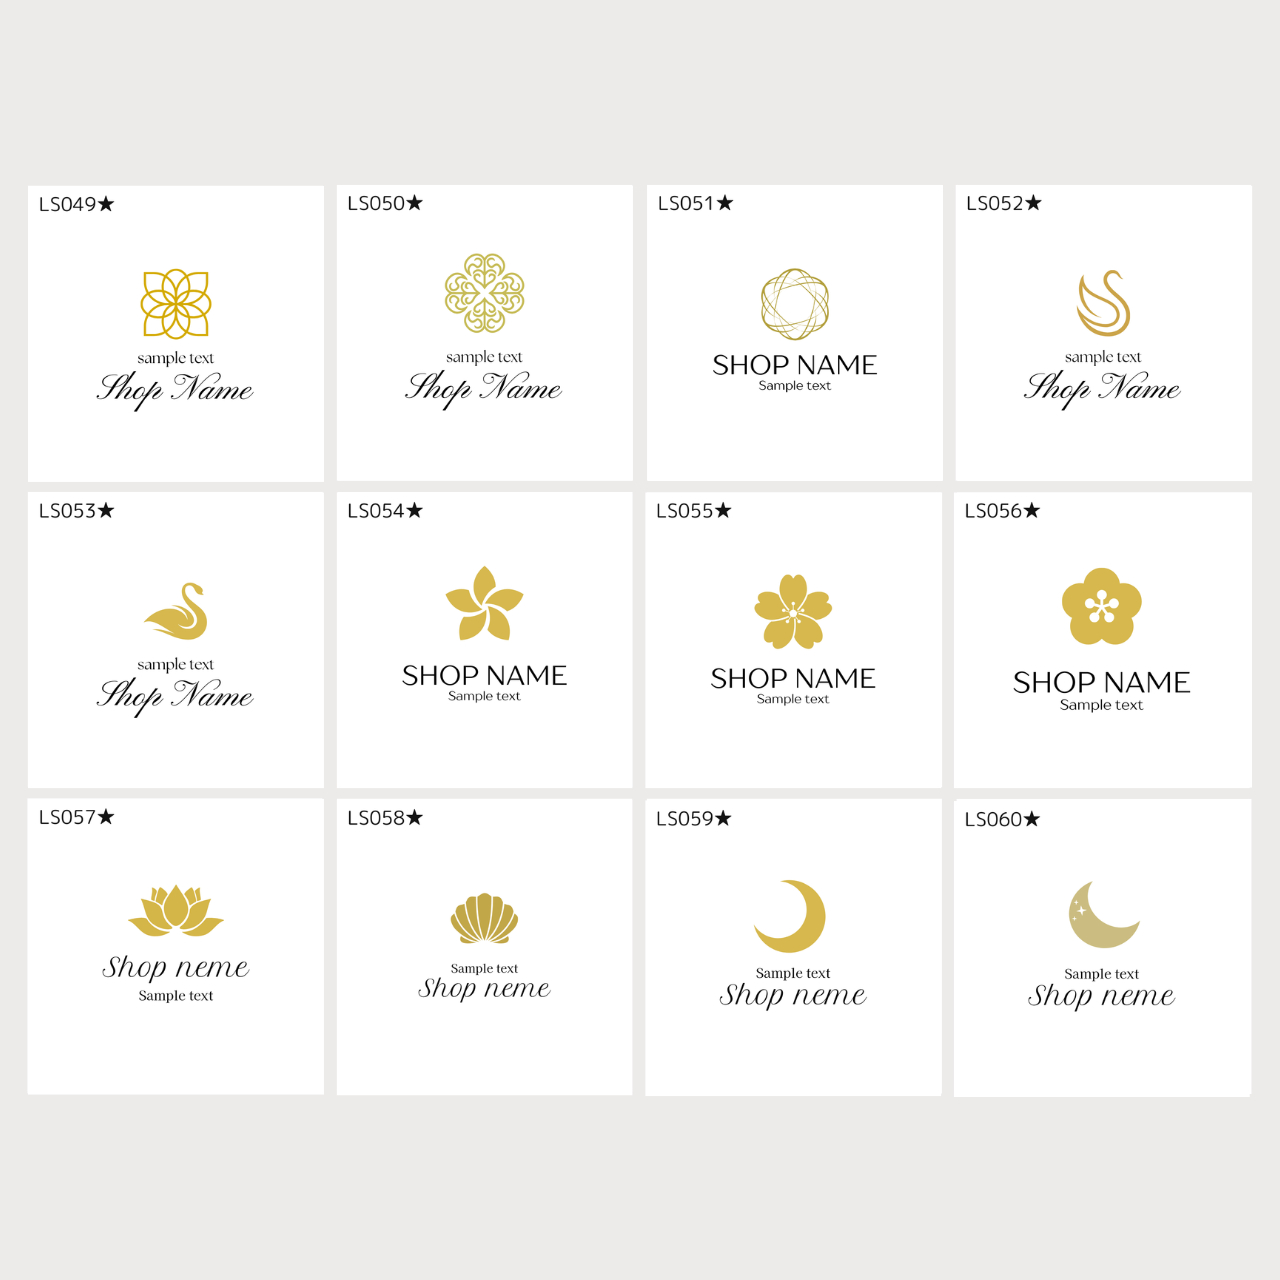The image size is (1280, 1280).
Task: Select the ornamental clover icon in LS050
Action: [x=485, y=293]
